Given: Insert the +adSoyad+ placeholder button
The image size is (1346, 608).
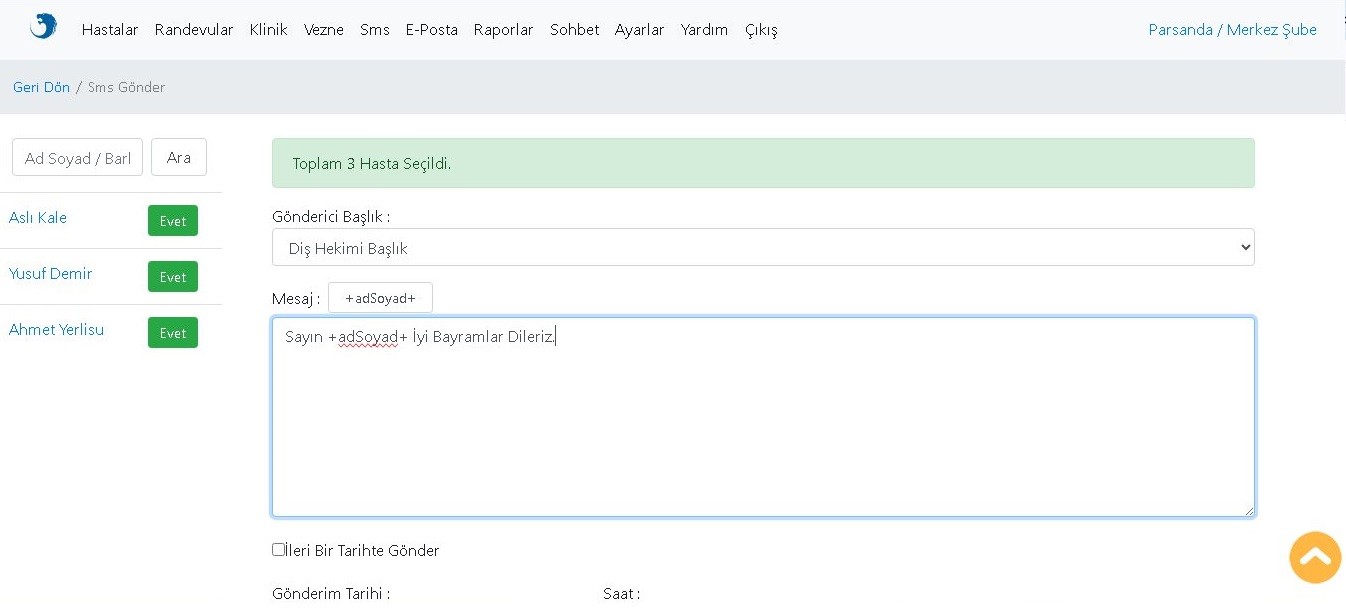Looking at the screenshot, I should click(380, 298).
